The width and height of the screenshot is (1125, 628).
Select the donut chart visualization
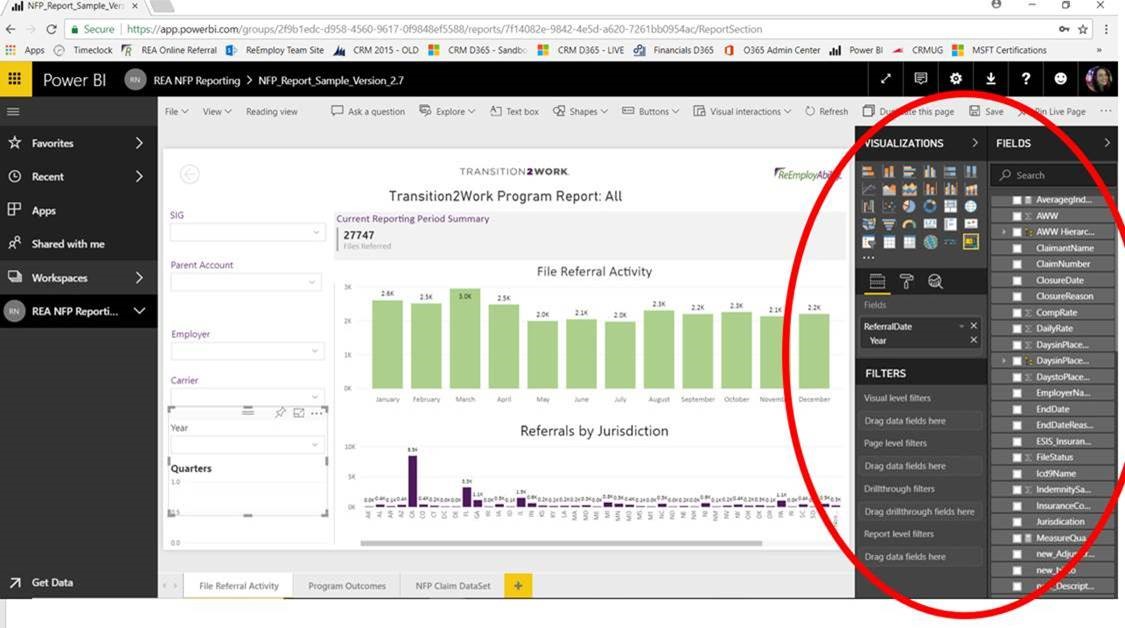pos(929,206)
